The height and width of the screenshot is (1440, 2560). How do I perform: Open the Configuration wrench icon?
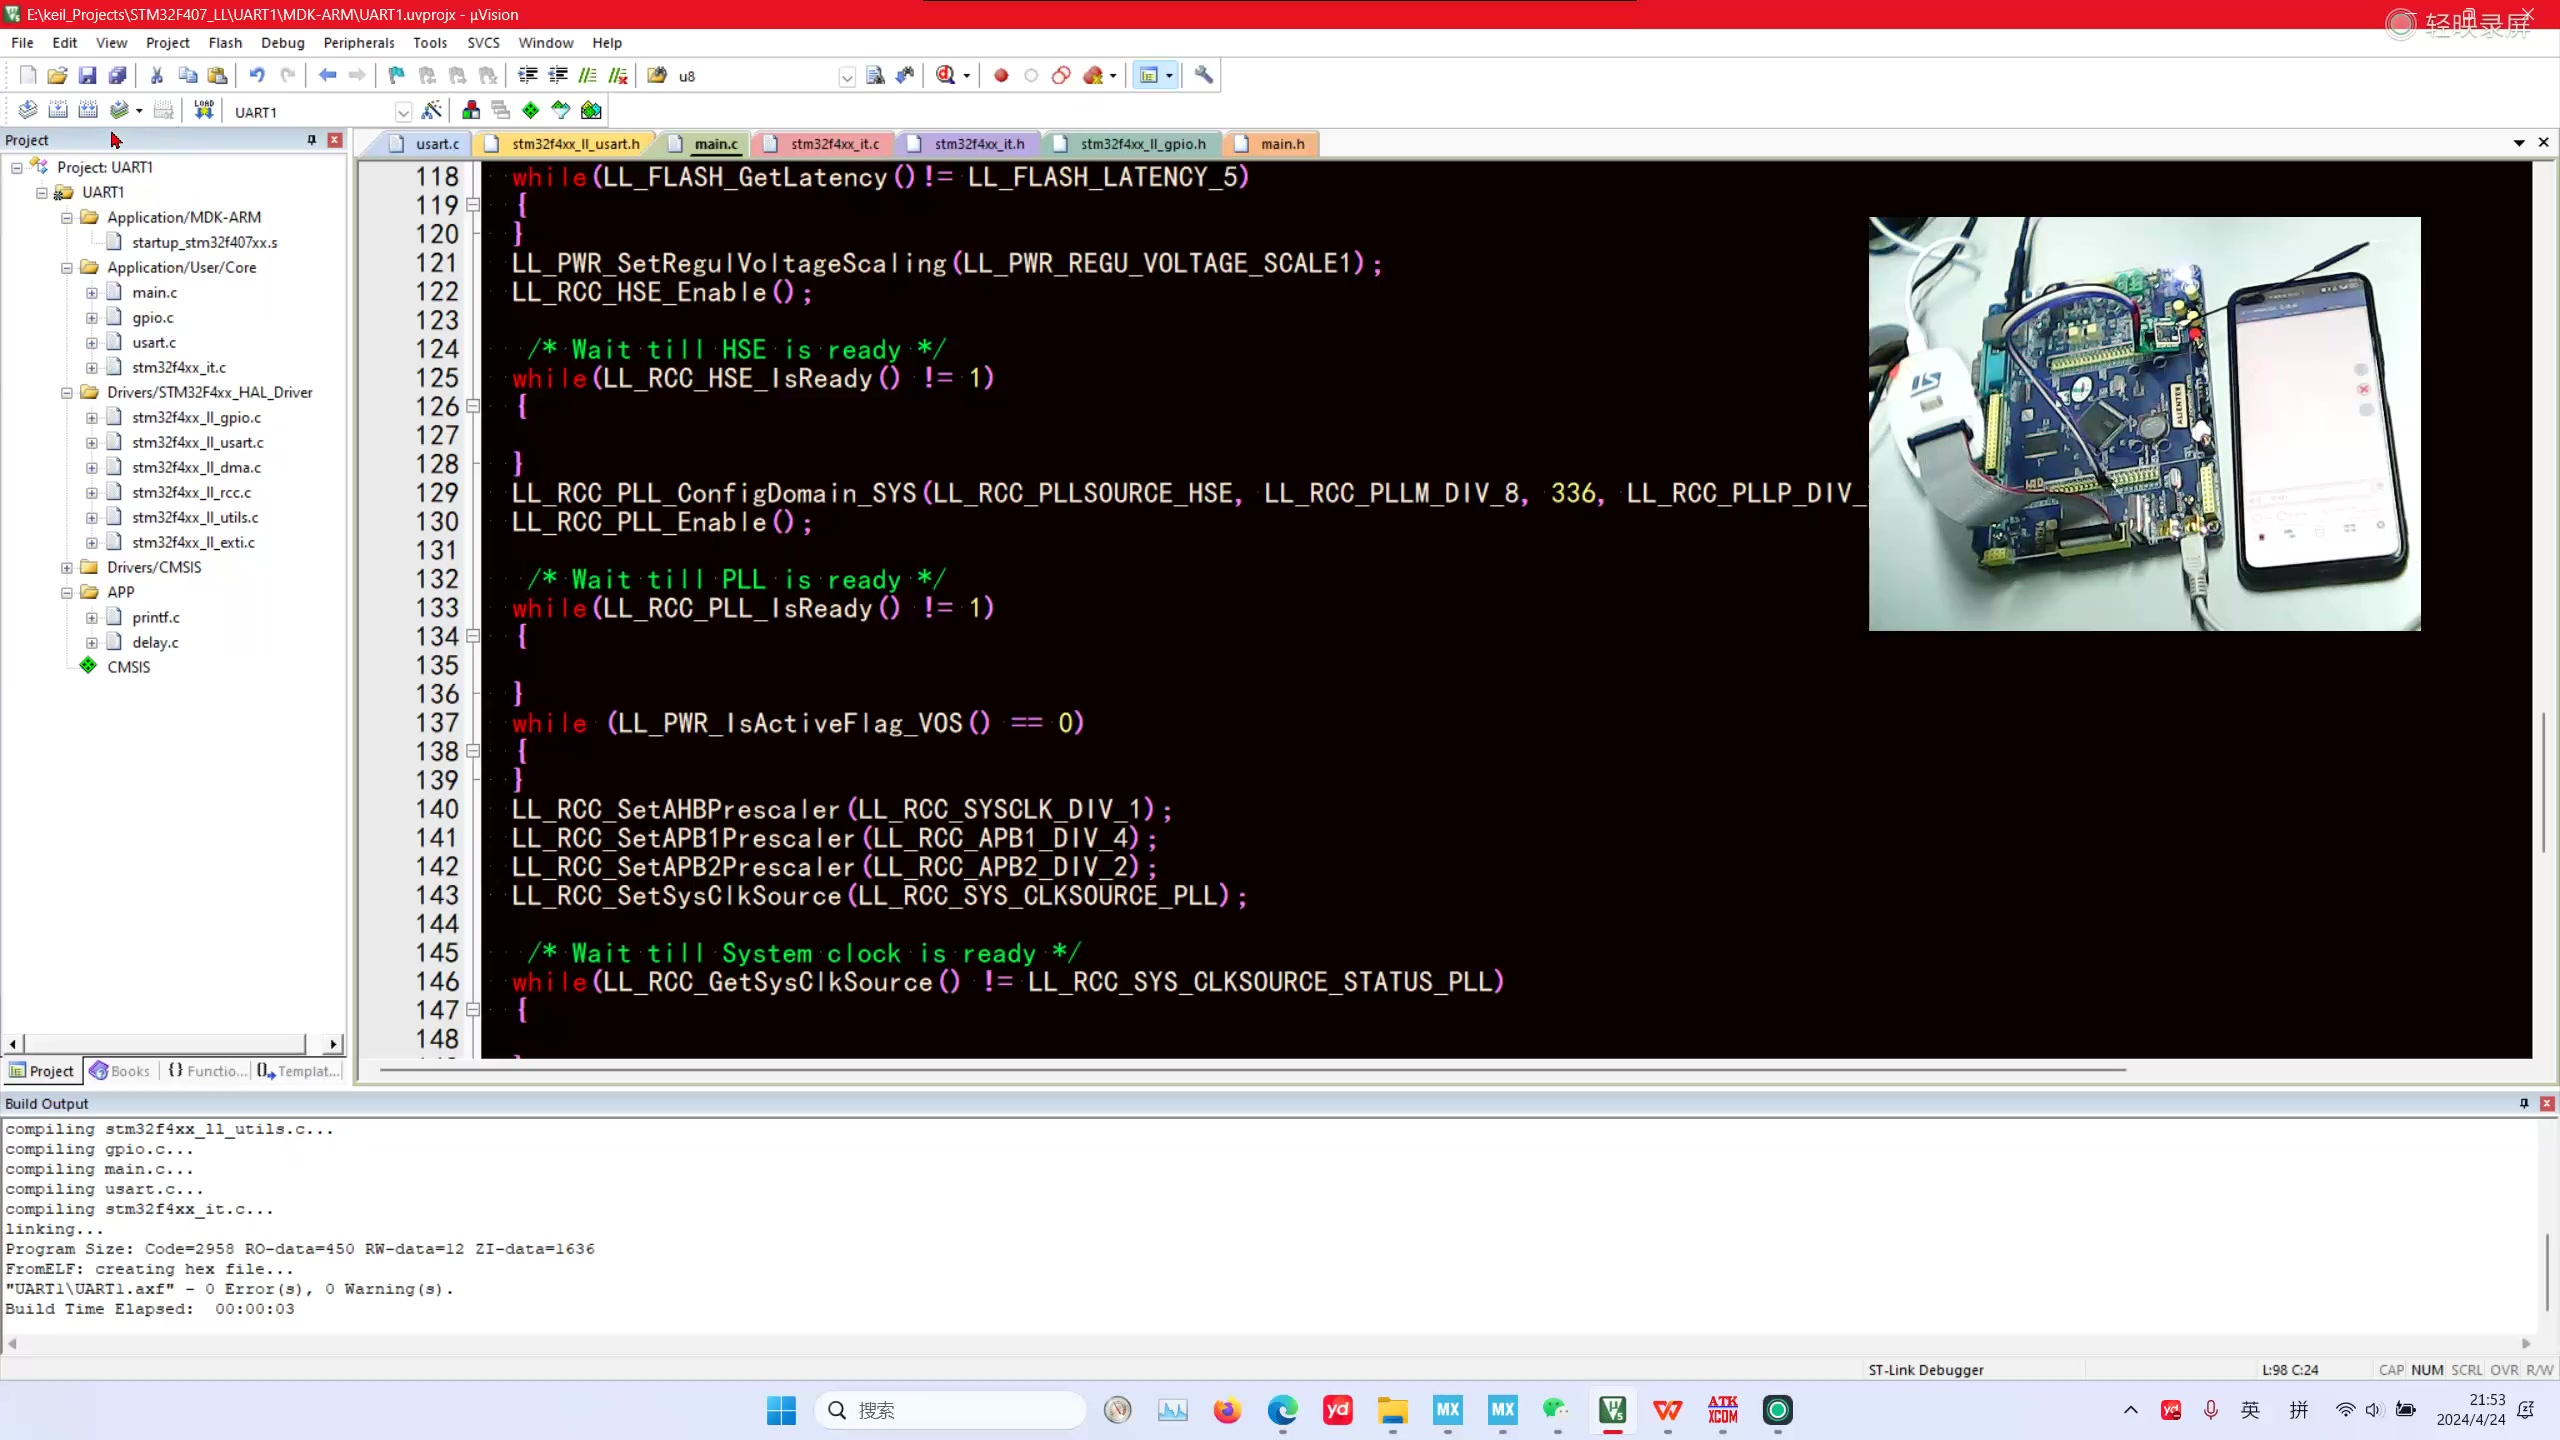[x=1204, y=75]
